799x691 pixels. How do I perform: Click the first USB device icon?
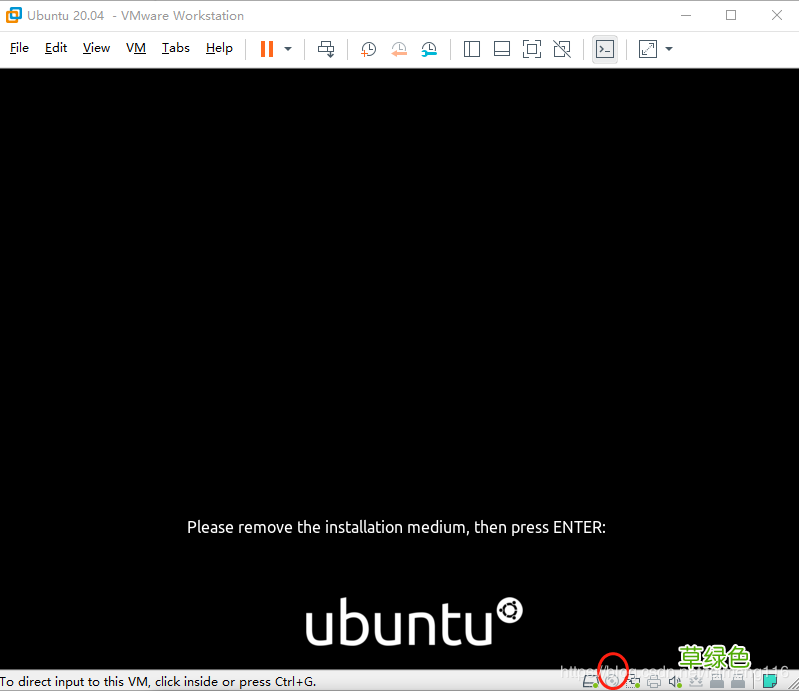point(717,681)
